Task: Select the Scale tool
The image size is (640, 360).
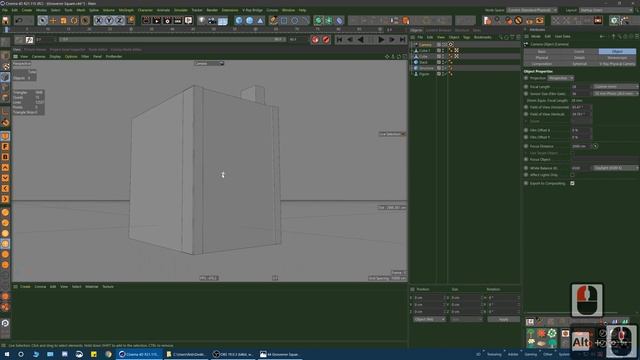Action: 64,20
